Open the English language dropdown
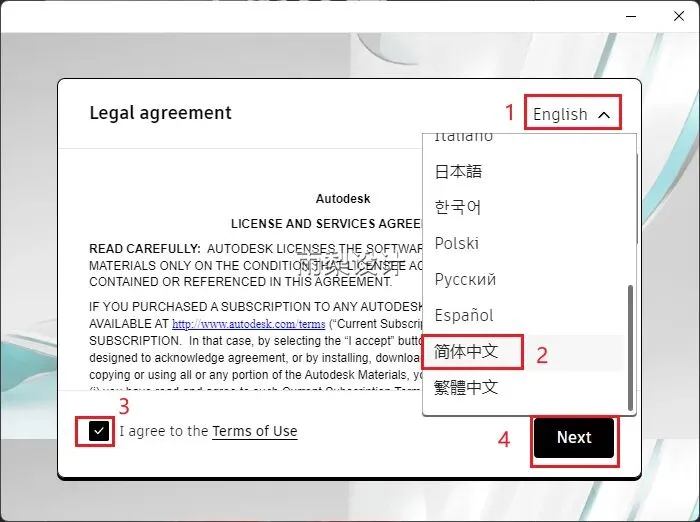 [x=572, y=114]
